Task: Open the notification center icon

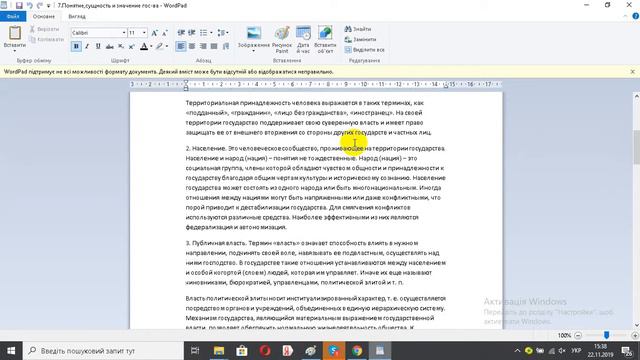Action: (x=627, y=351)
